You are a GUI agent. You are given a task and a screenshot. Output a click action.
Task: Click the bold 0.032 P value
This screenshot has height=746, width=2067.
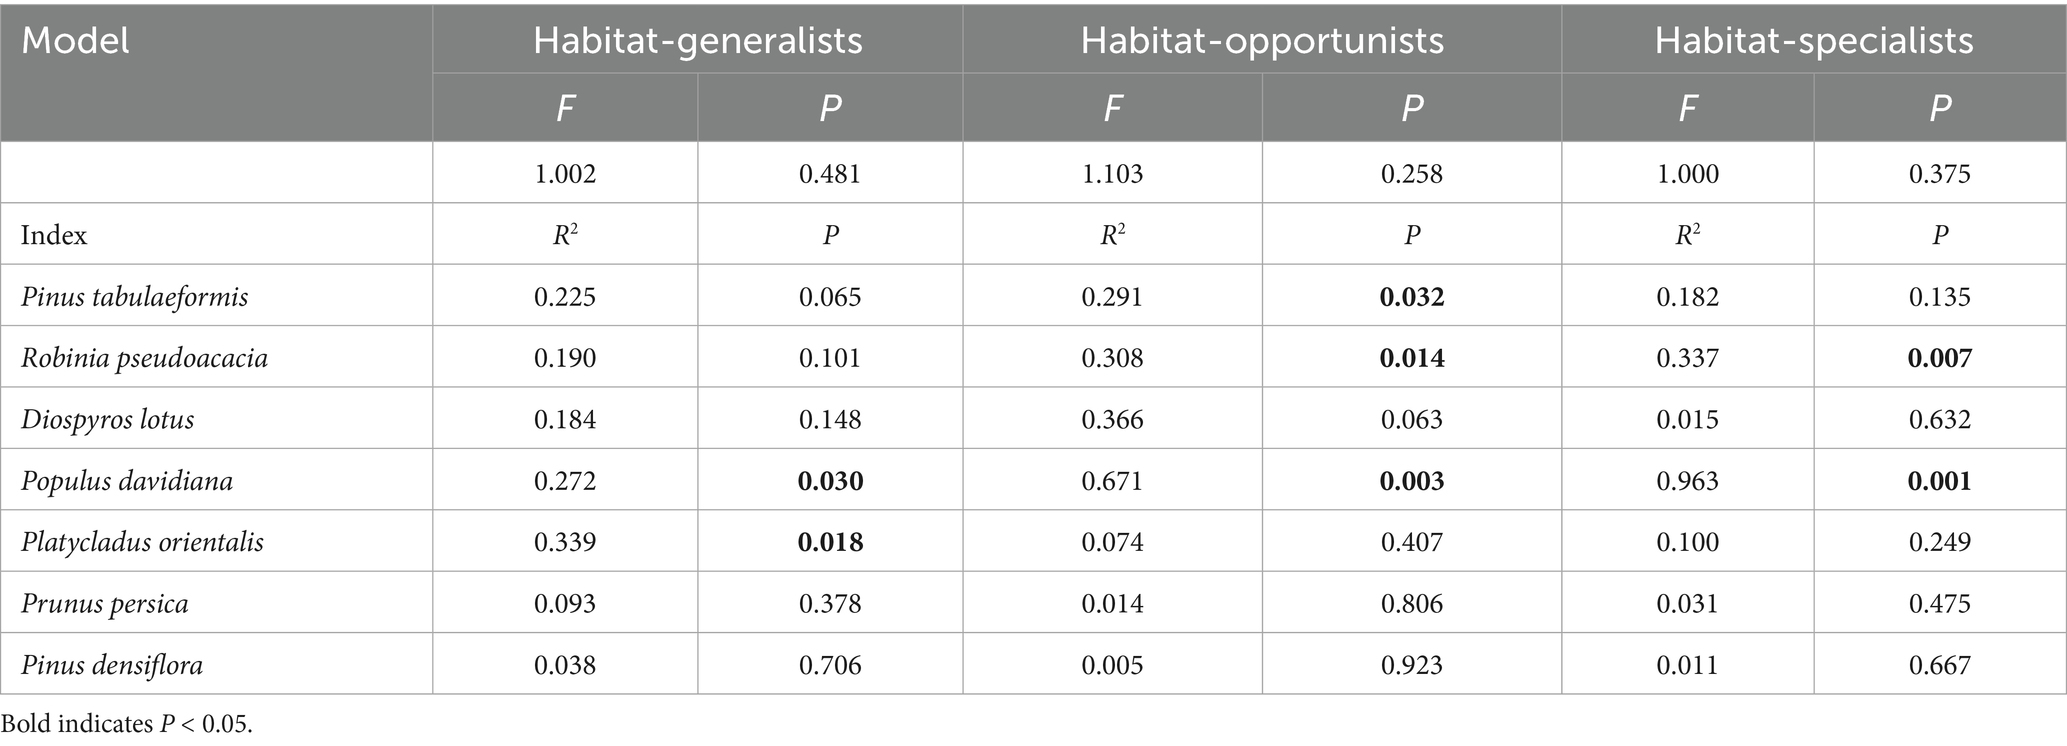(x=1412, y=297)
